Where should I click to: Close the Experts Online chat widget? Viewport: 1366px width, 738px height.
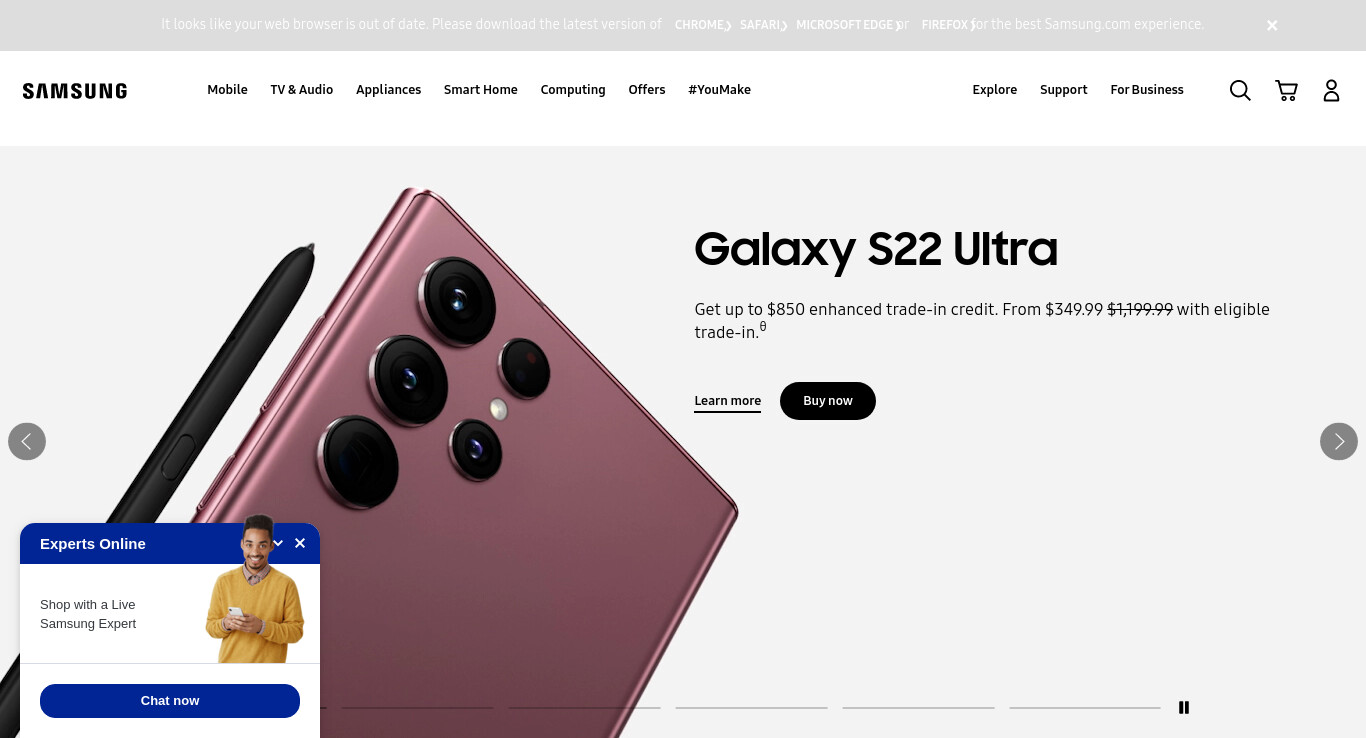(x=300, y=543)
